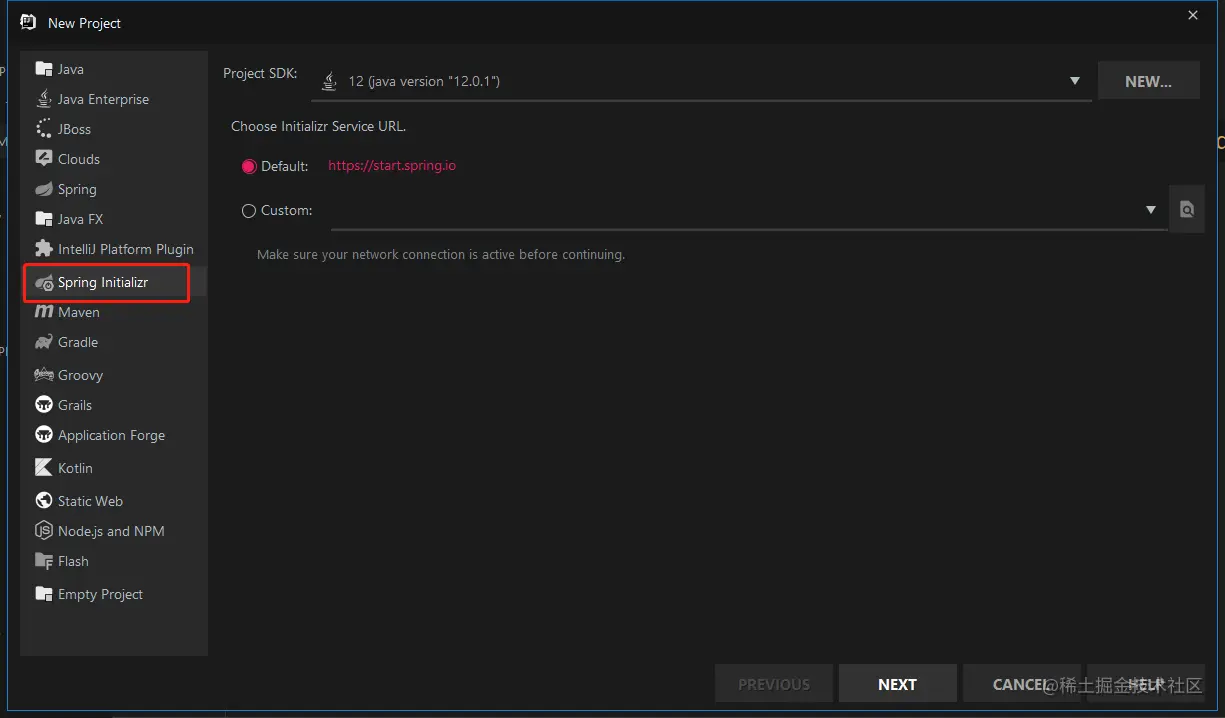This screenshot has height=718, width=1225.
Task: Click the Spring leaf icon
Action: [43, 189]
